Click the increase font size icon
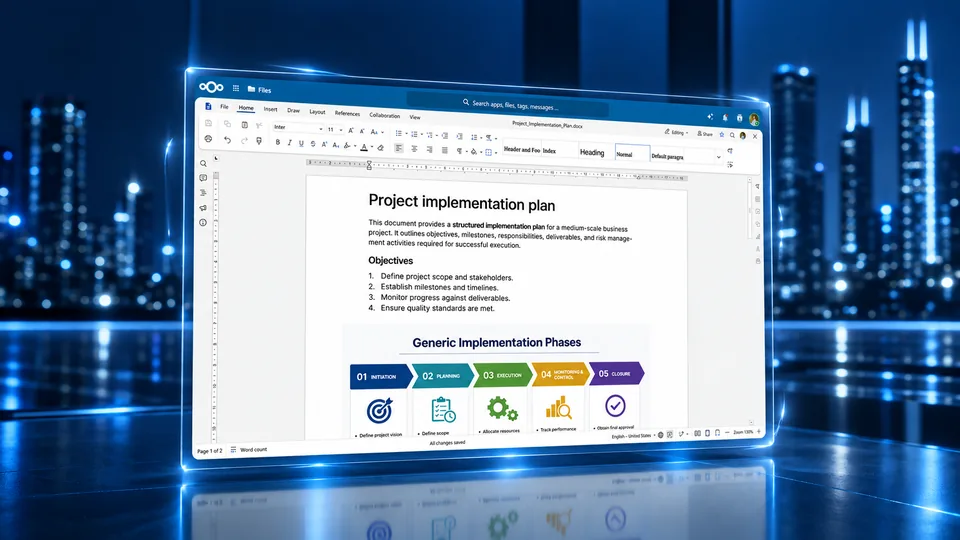This screenshot has height=540, width=960. tap(351, 130)
